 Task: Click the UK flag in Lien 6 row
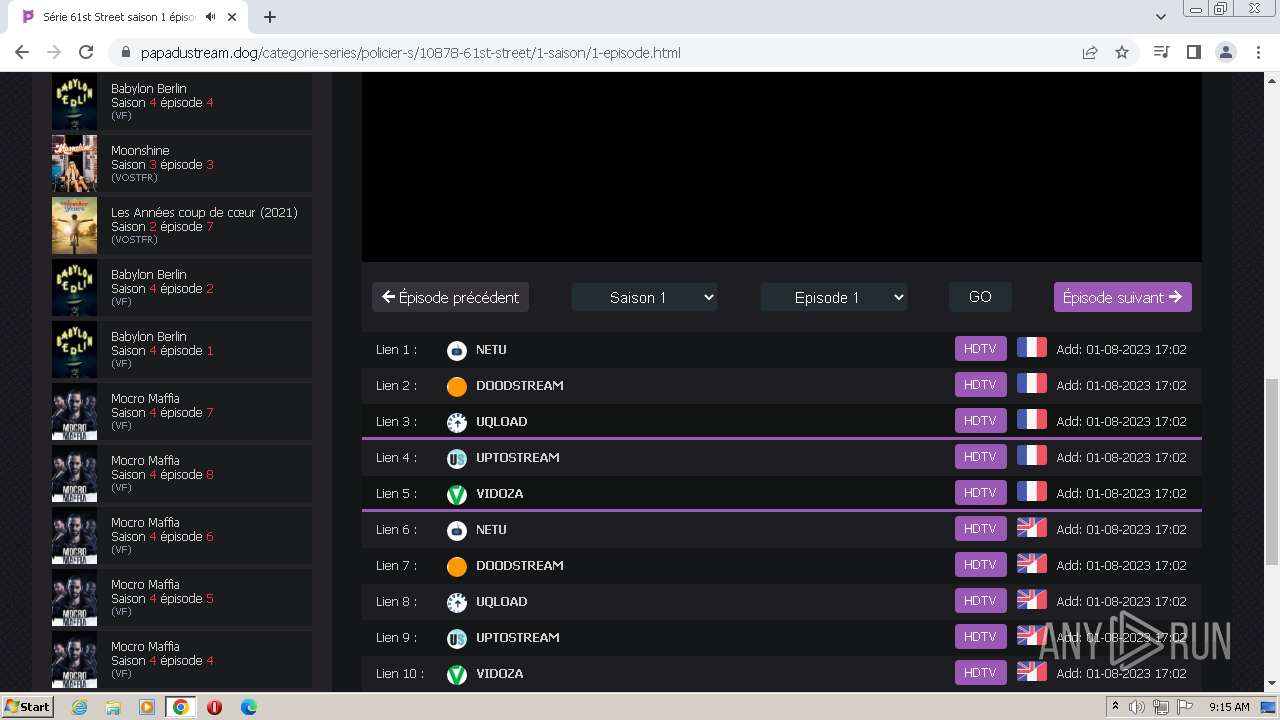(1031, 528)
